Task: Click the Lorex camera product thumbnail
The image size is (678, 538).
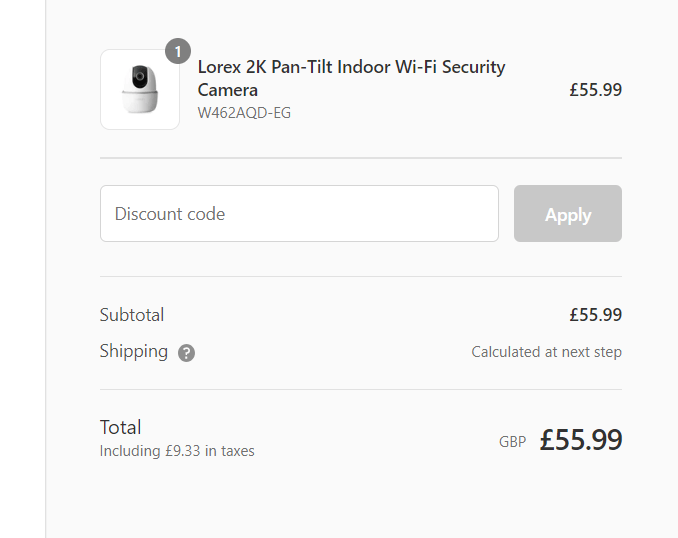Action: 140,90
